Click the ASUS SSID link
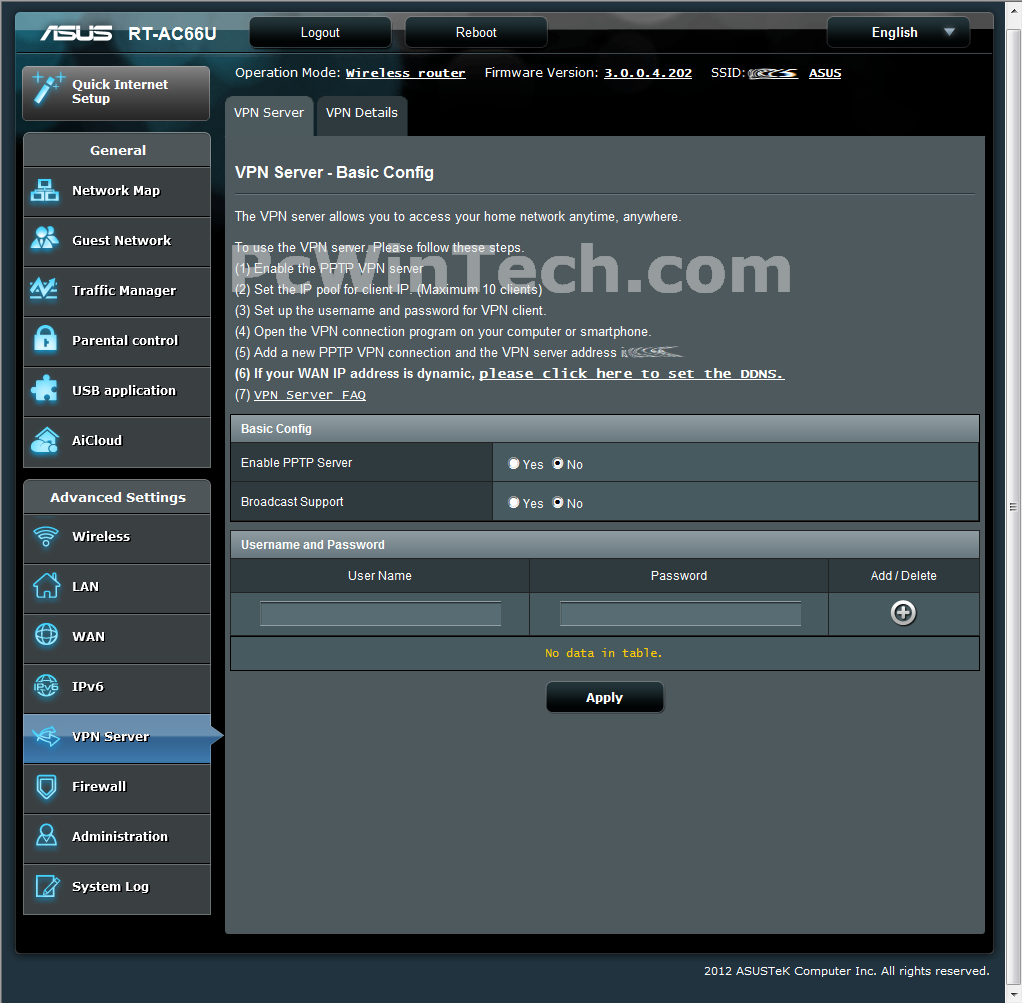The height and width of the screenshot is (1003, 1022). 825,73
